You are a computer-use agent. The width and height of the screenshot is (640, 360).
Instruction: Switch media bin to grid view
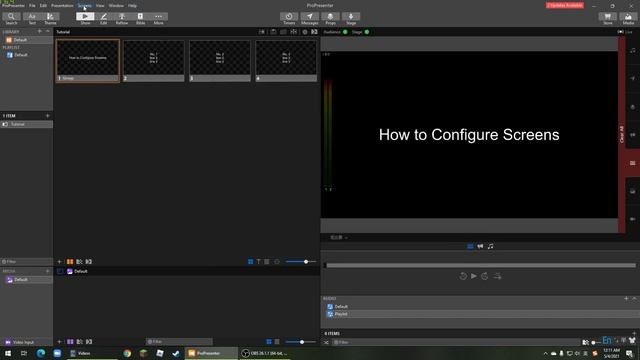(x=269, y=342)
